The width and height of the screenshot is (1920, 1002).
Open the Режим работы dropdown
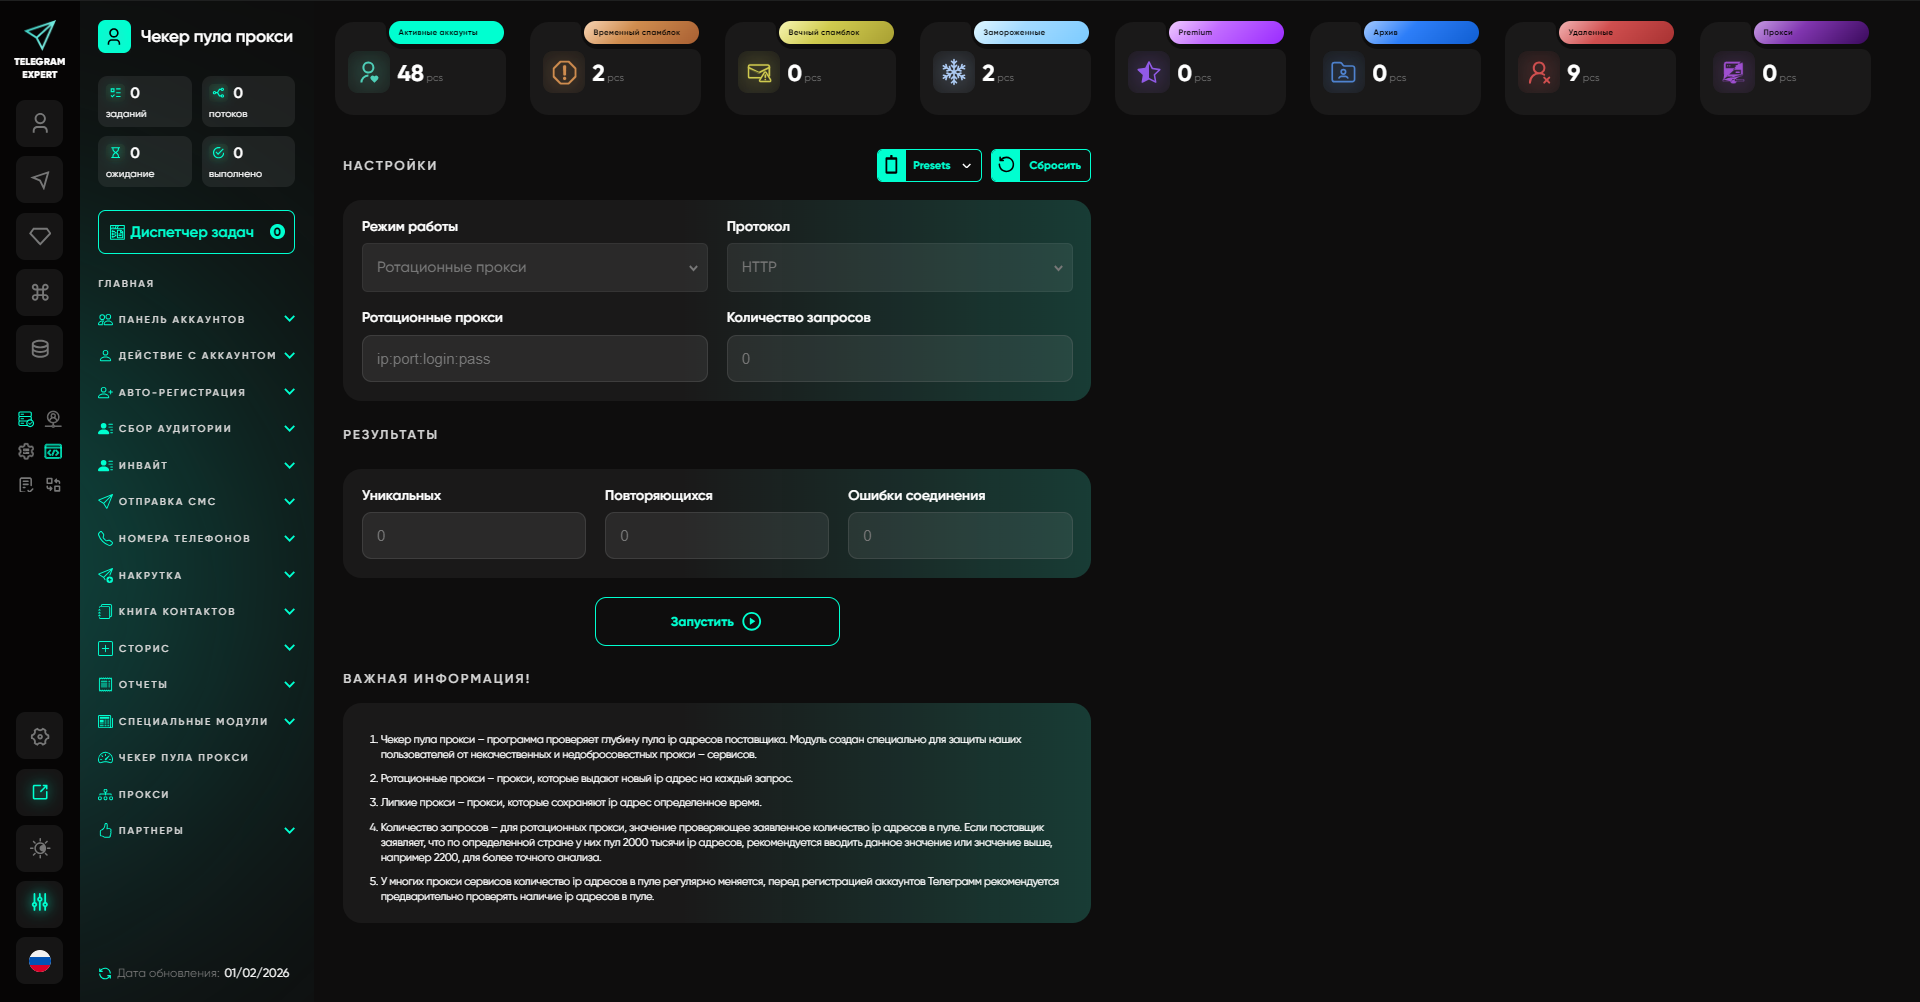534,267
